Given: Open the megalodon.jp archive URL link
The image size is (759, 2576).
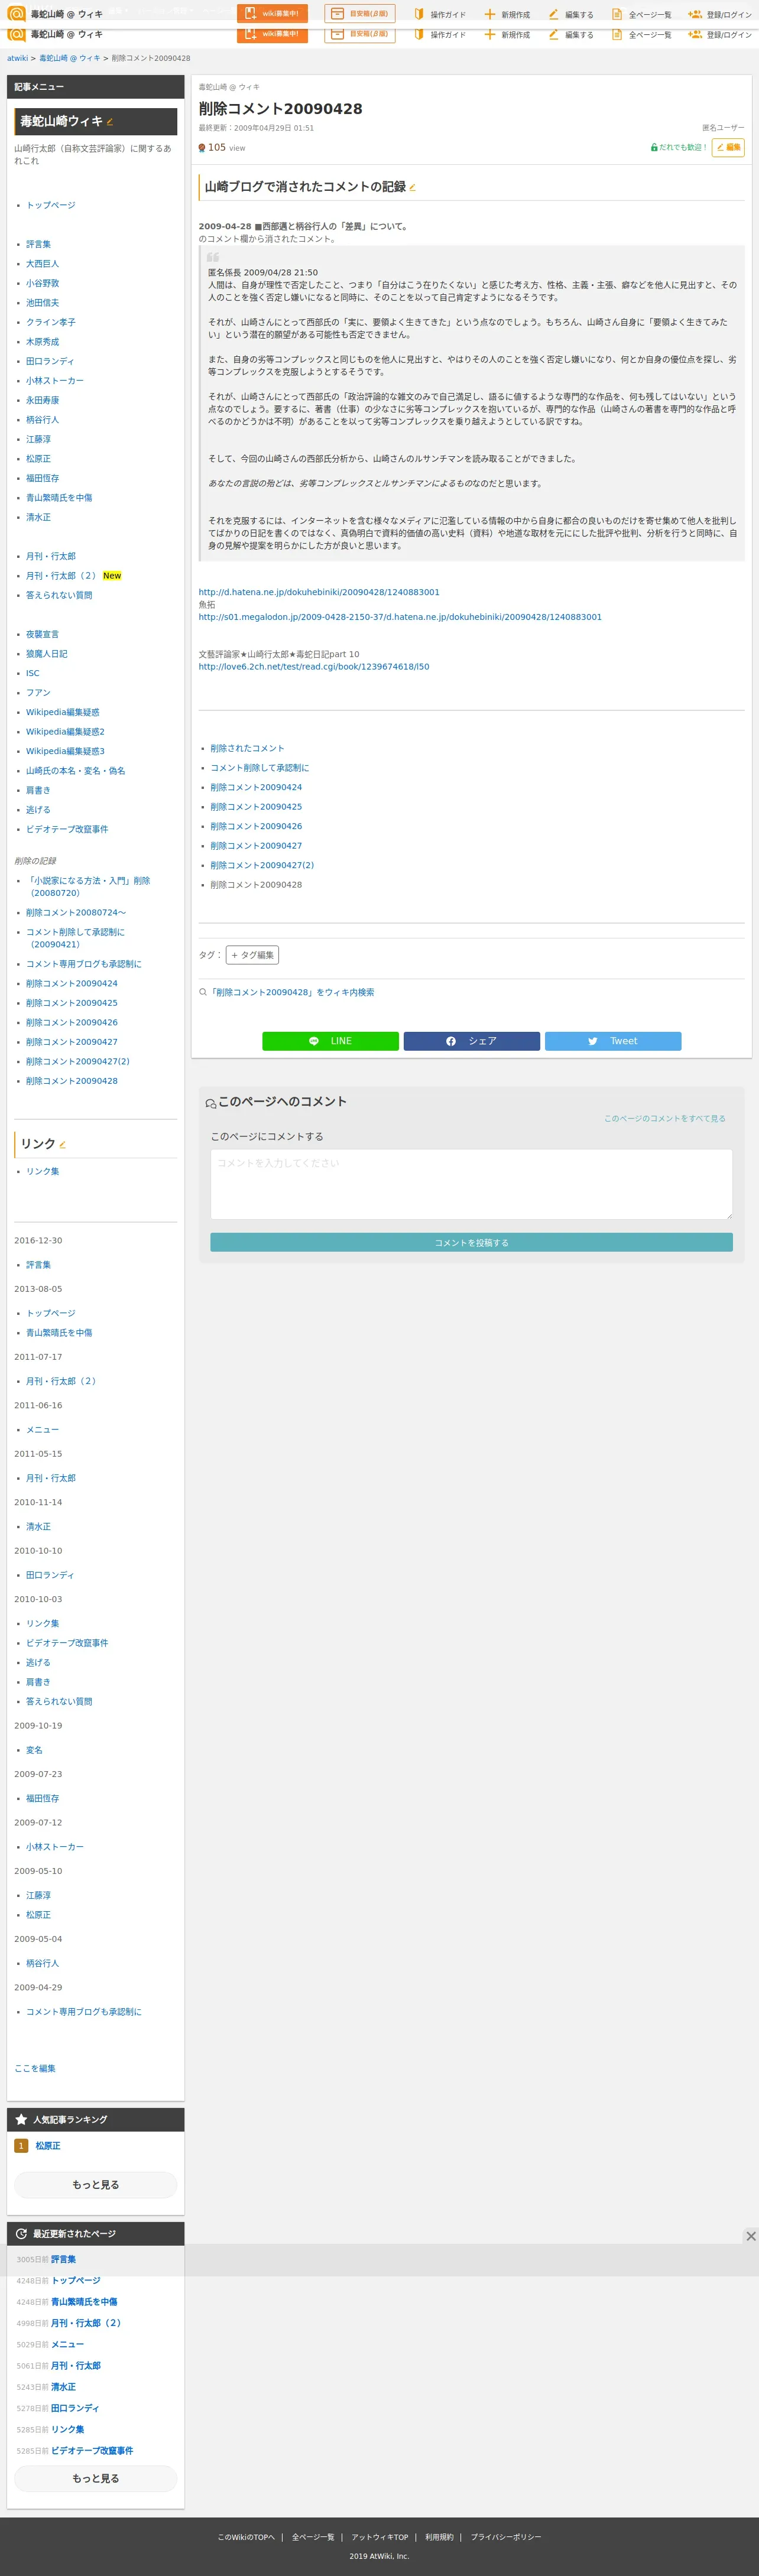Looking at the screenshot, I should 400,617.
